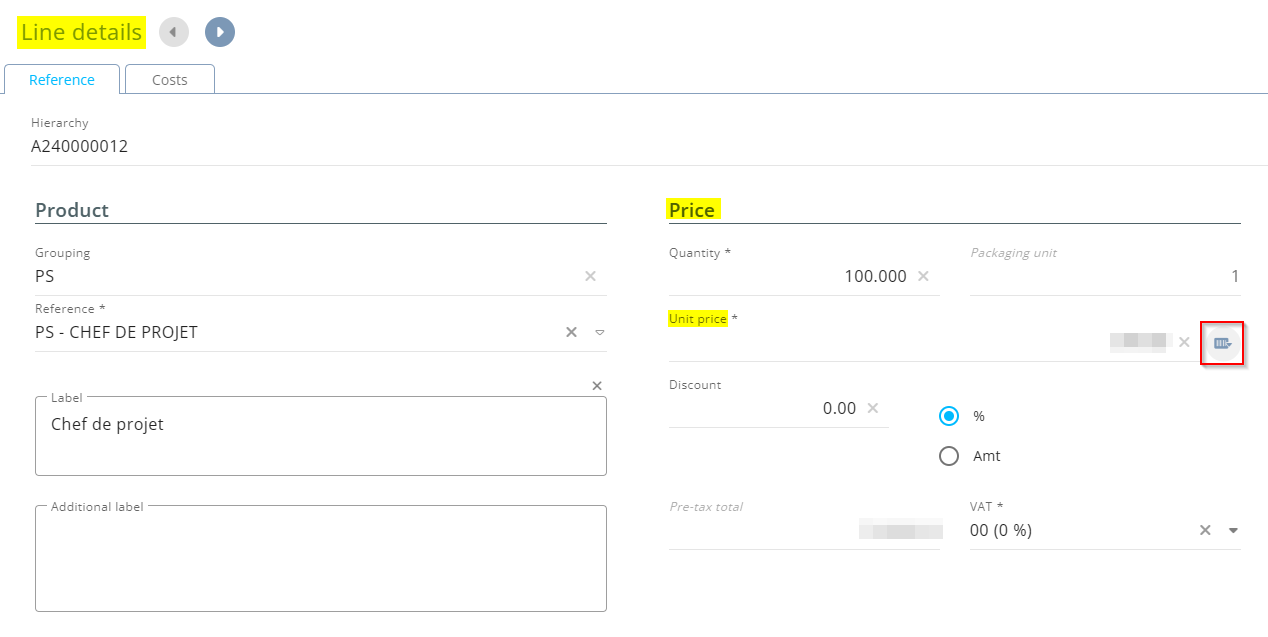This screenshot has height=637, width=1268.
Task: Go to previous line with left arrow
Action: pos(174,32)
